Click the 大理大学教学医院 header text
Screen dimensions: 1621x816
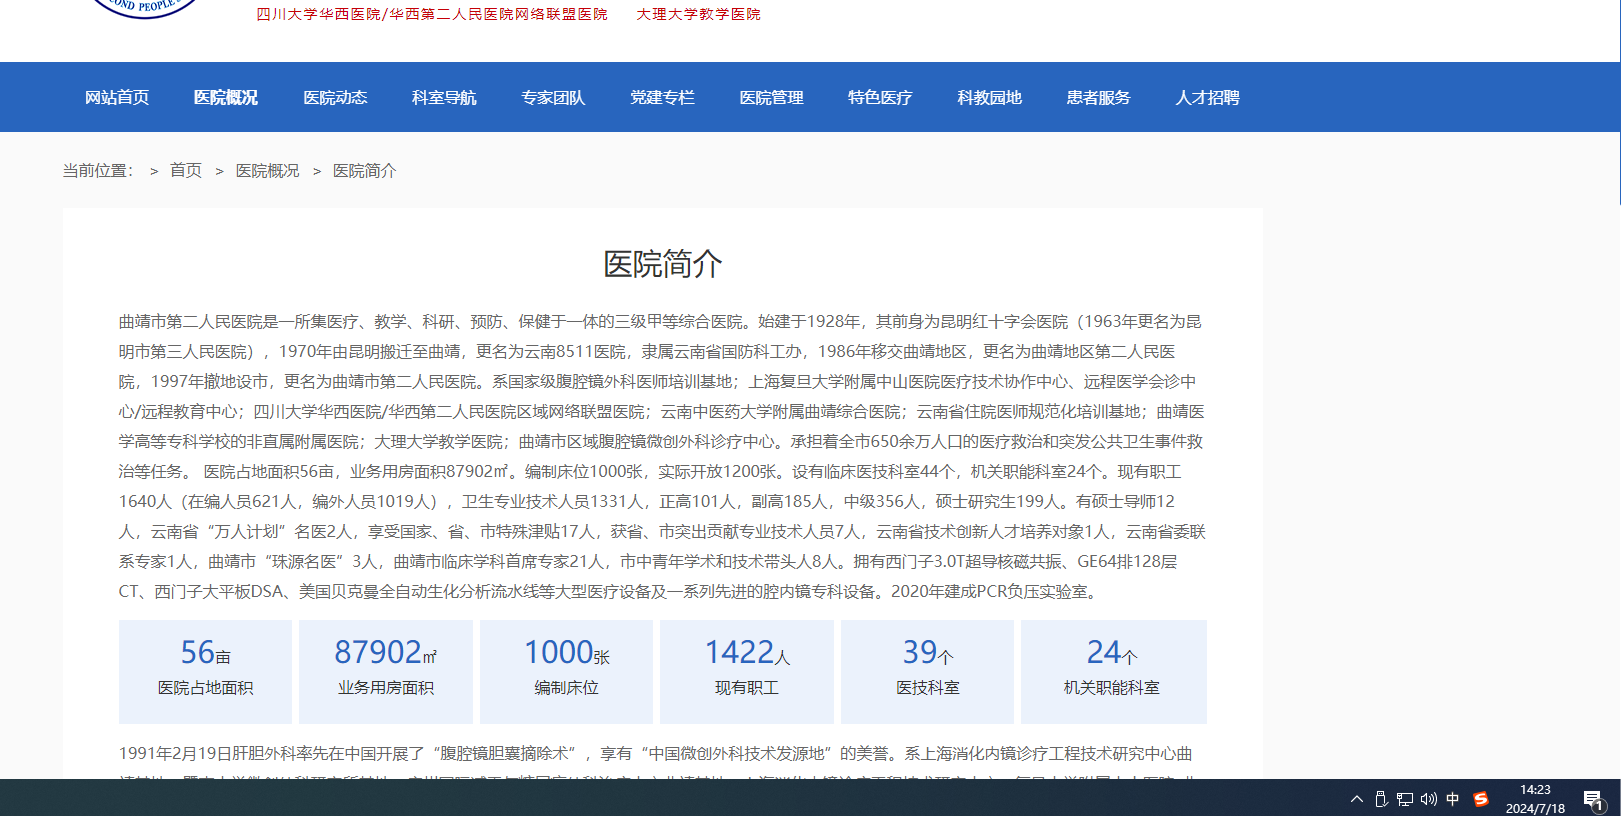coord(699,14)
